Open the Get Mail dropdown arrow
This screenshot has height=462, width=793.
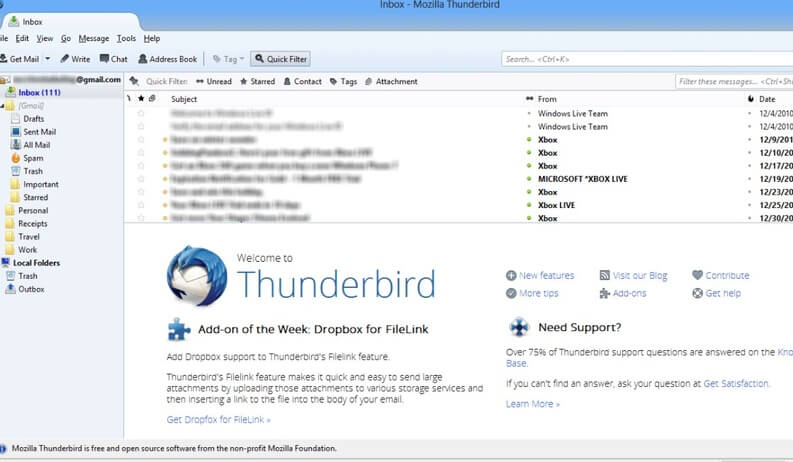pyautogui.click(x=48, y=59)
